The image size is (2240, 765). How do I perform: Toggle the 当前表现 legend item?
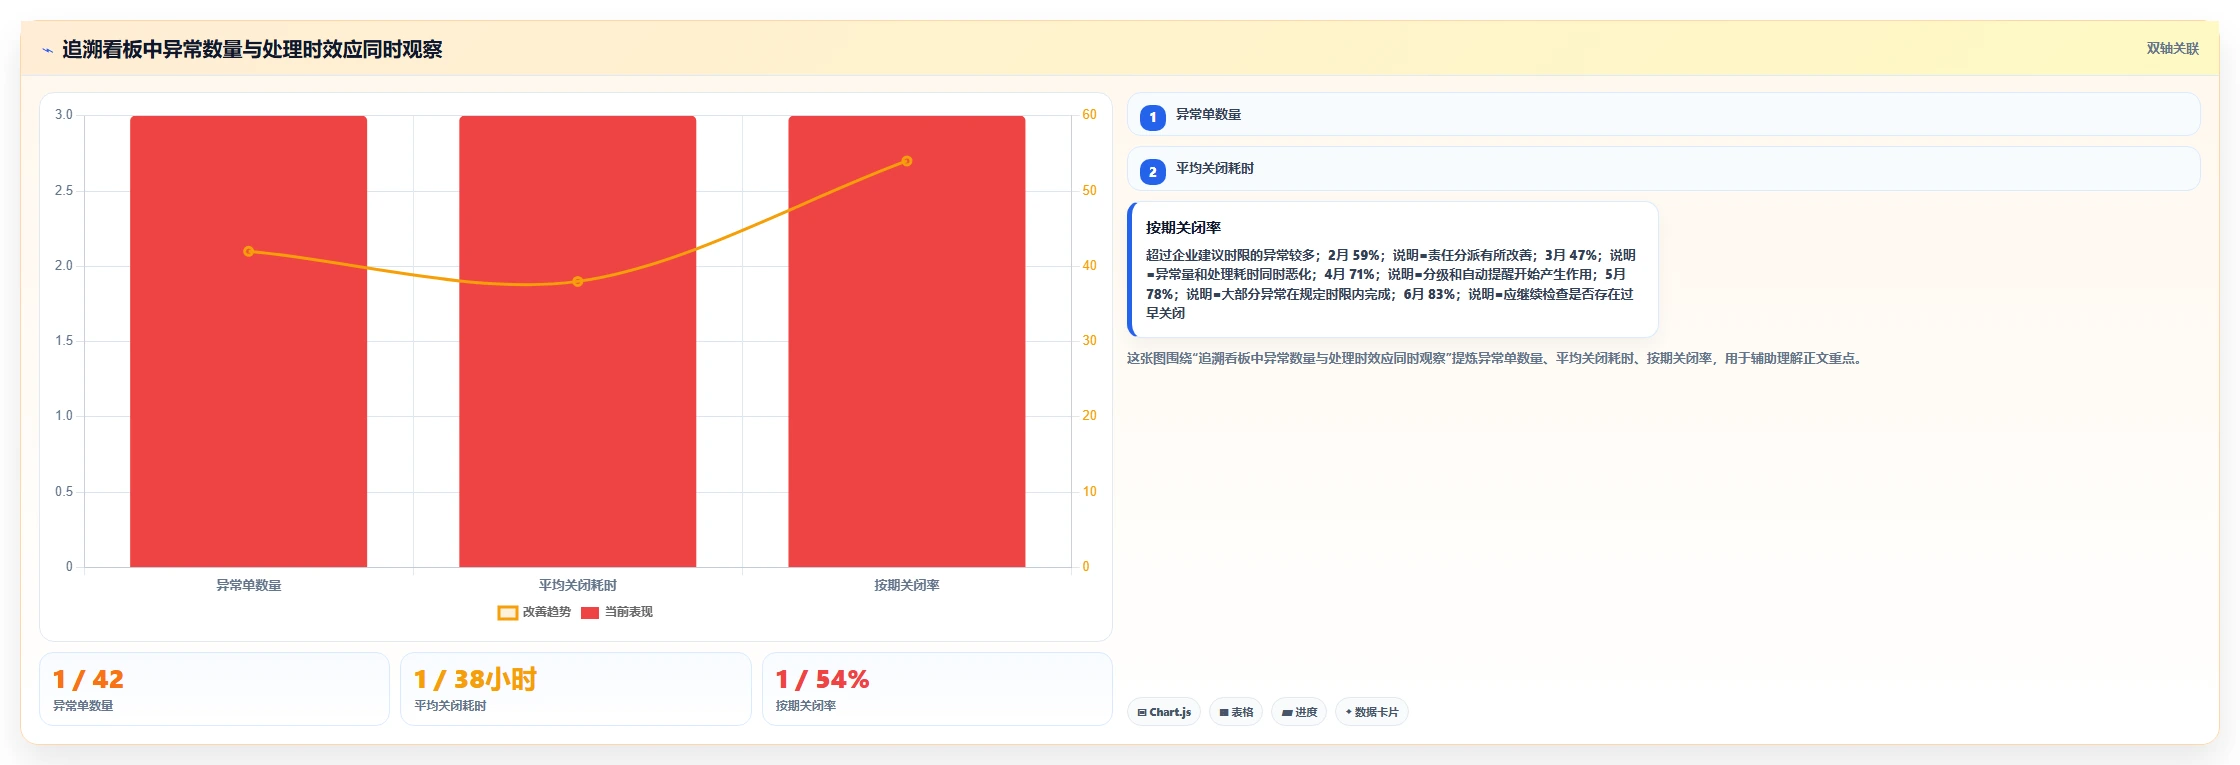pyautogui.click(x=617, y=612)
